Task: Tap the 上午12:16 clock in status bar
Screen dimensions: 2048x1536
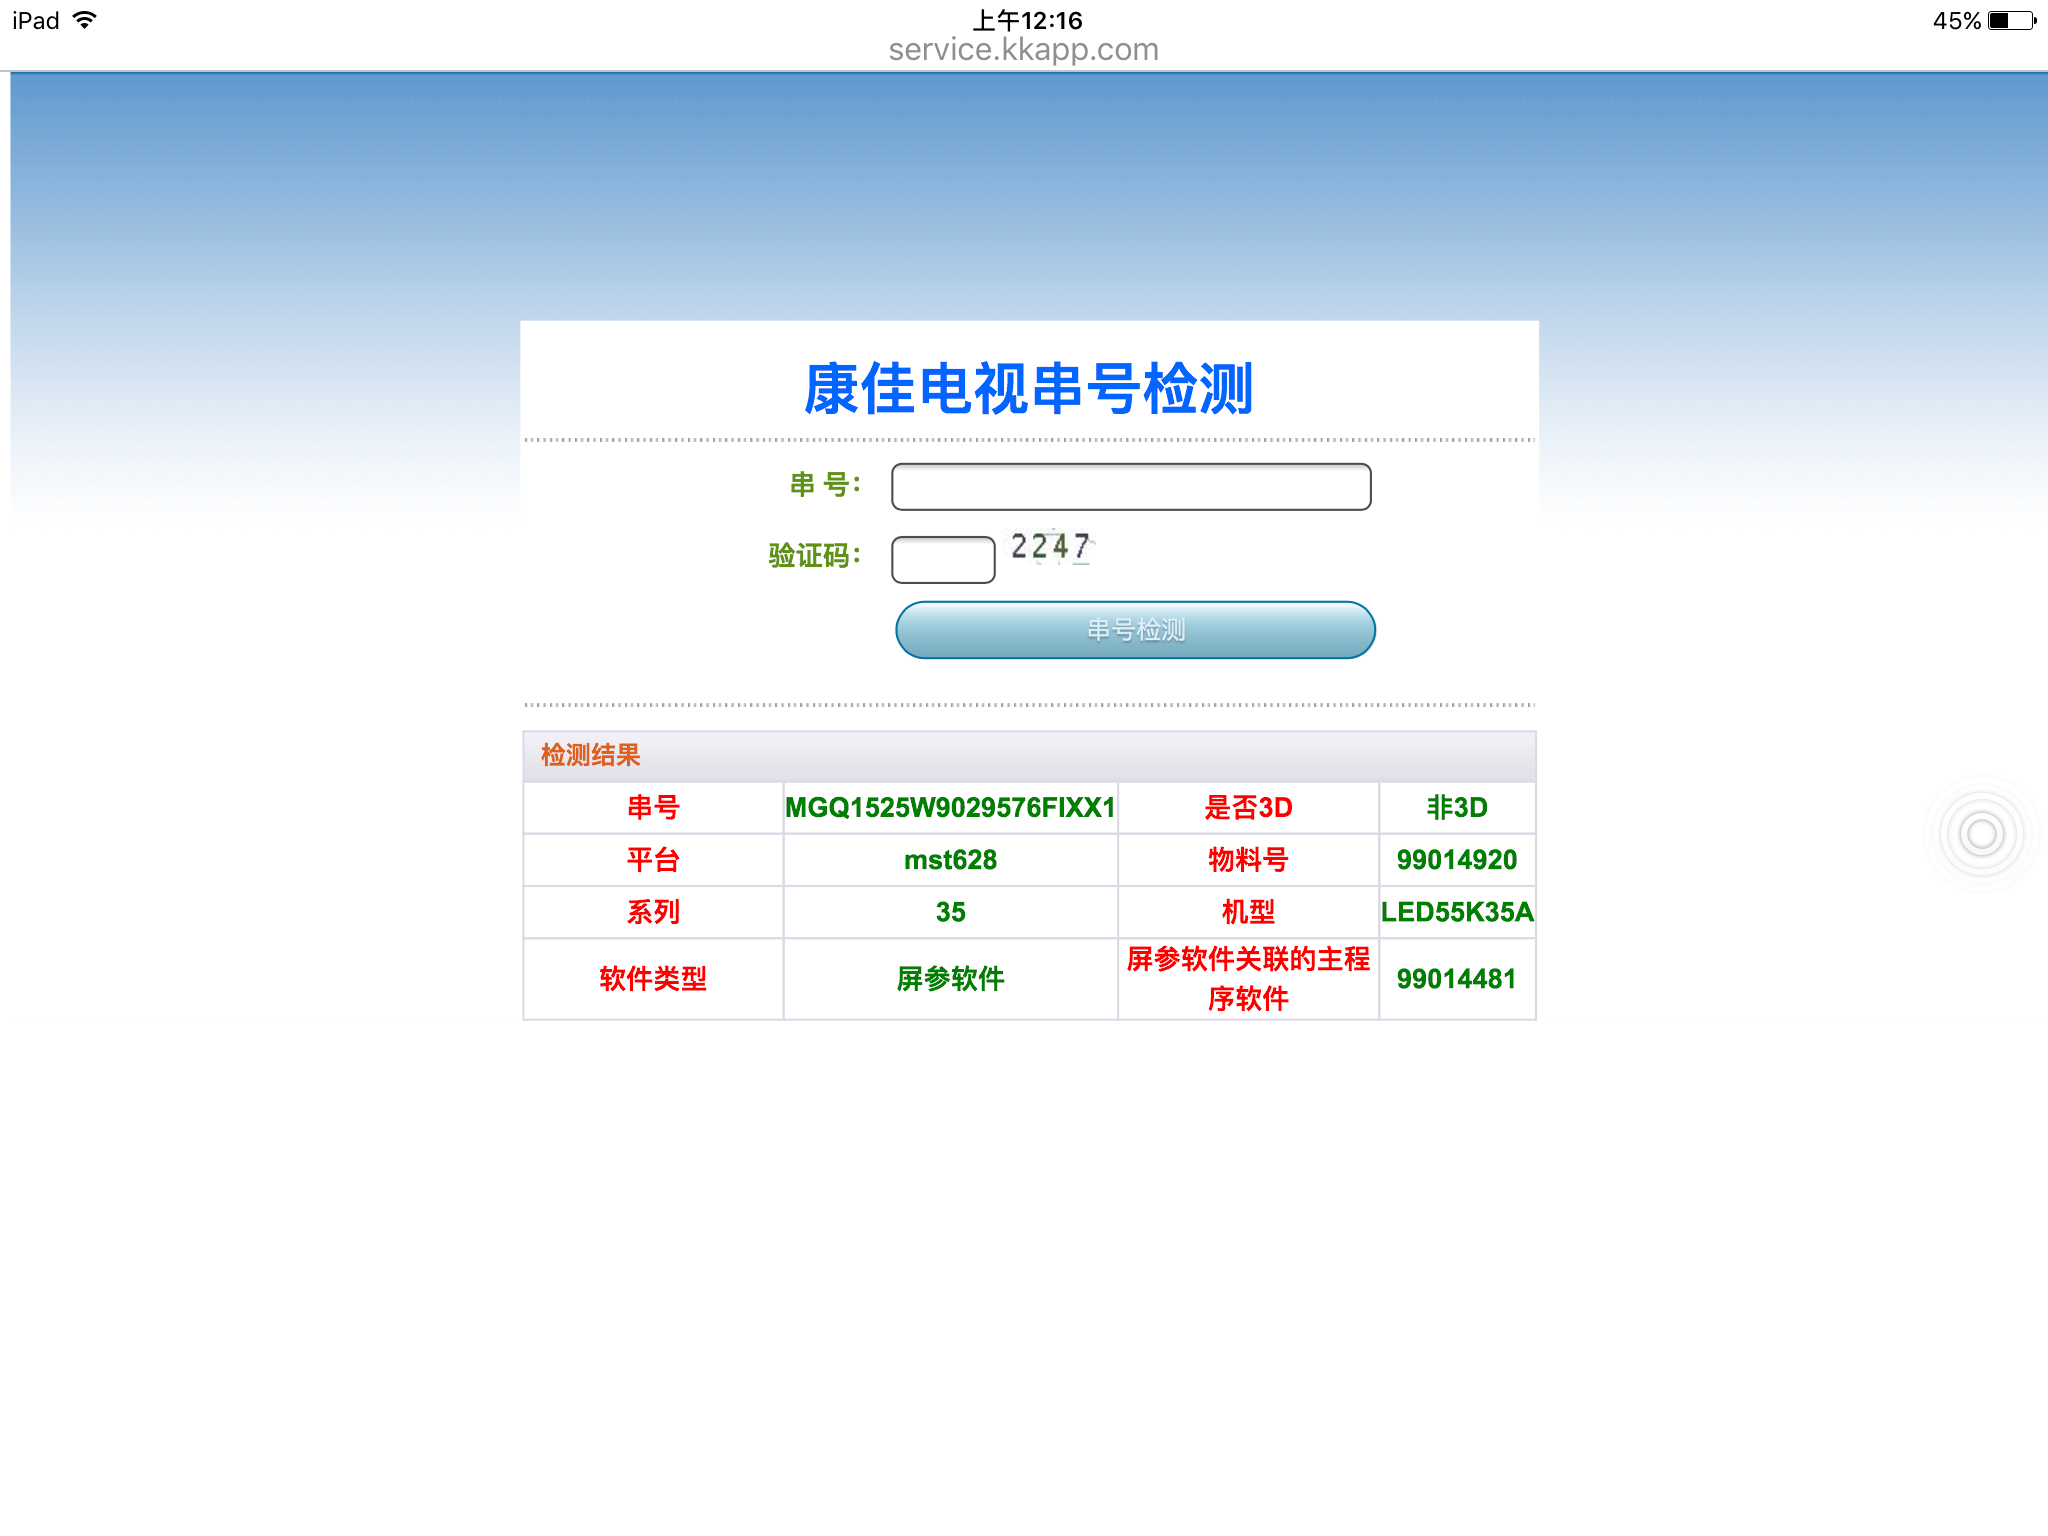Action: tap(1027, 20)
